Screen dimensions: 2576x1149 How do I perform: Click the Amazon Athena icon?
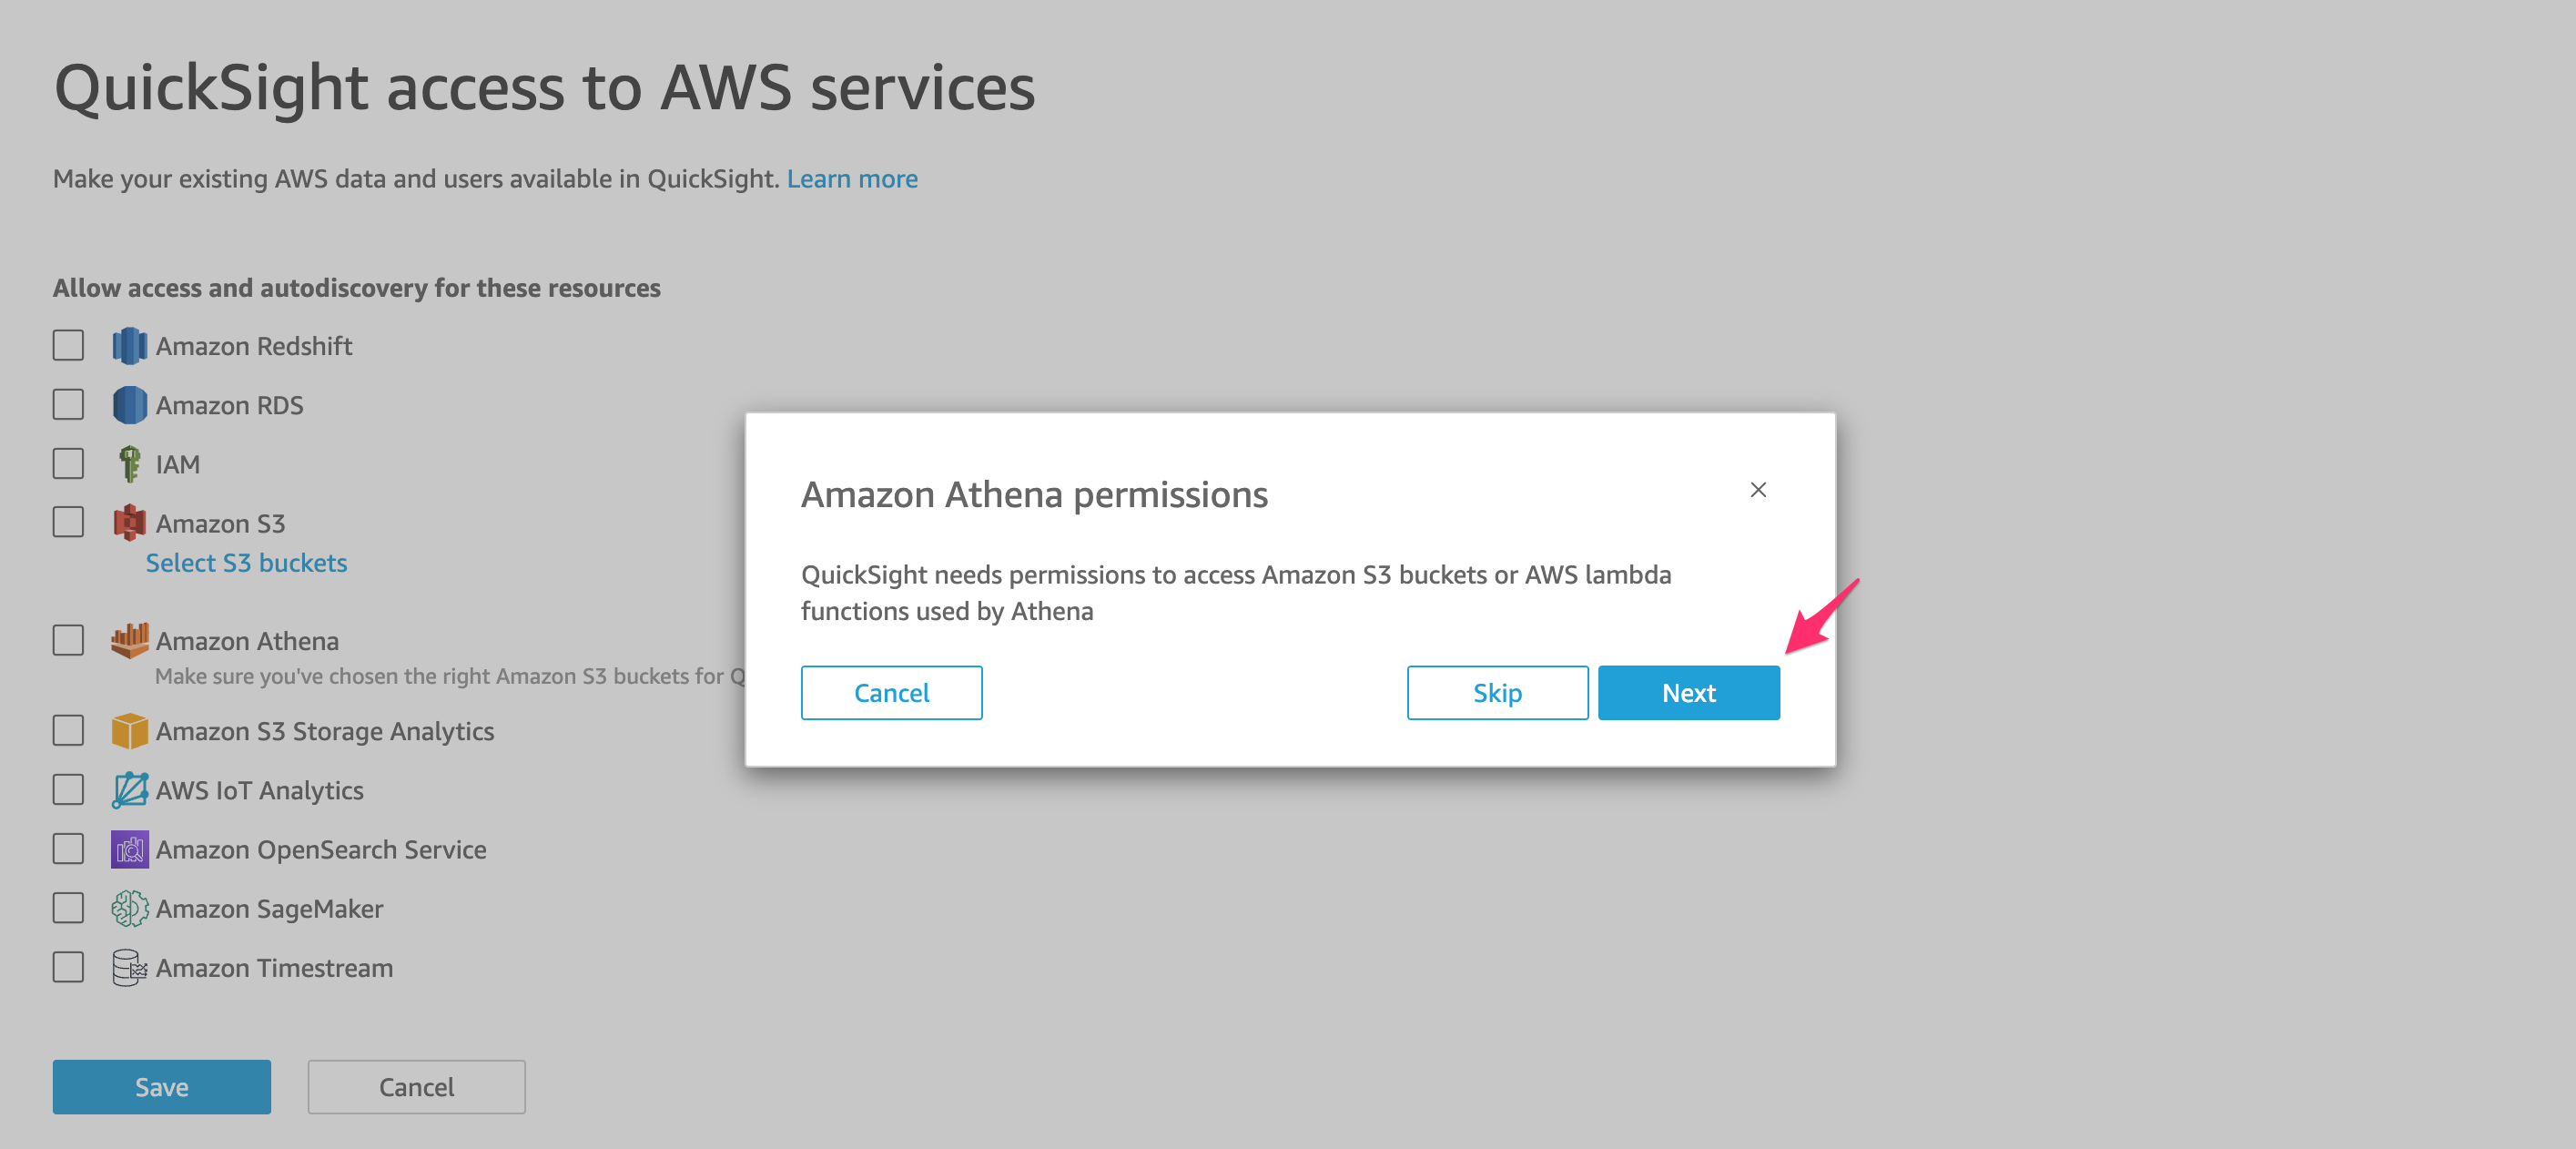(x=129, y=640)
